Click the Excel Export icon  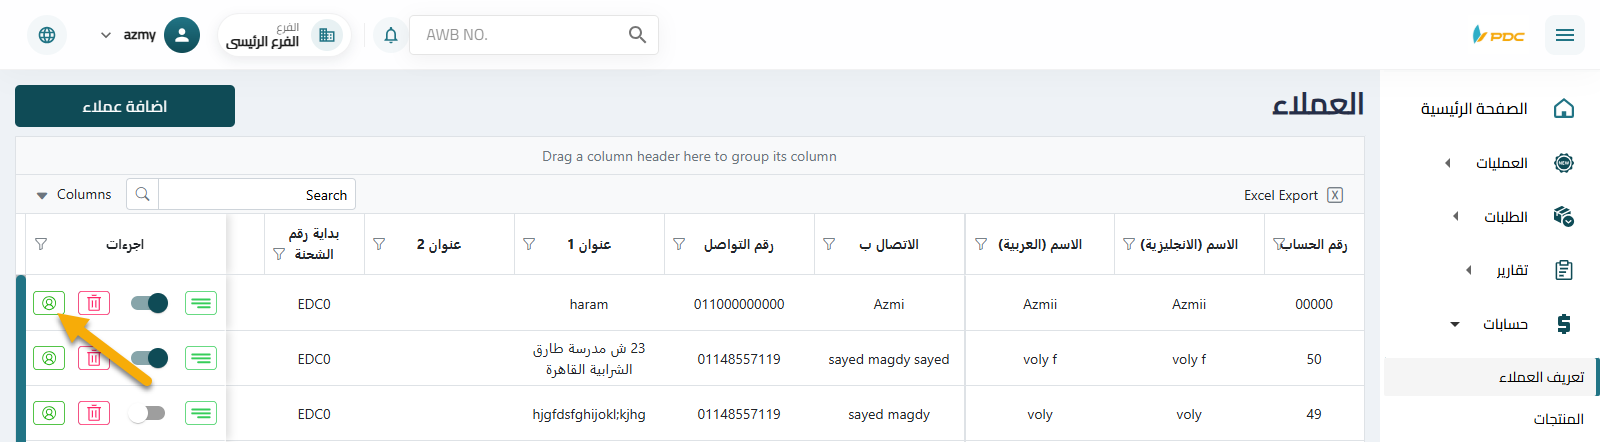[1335, 195]
